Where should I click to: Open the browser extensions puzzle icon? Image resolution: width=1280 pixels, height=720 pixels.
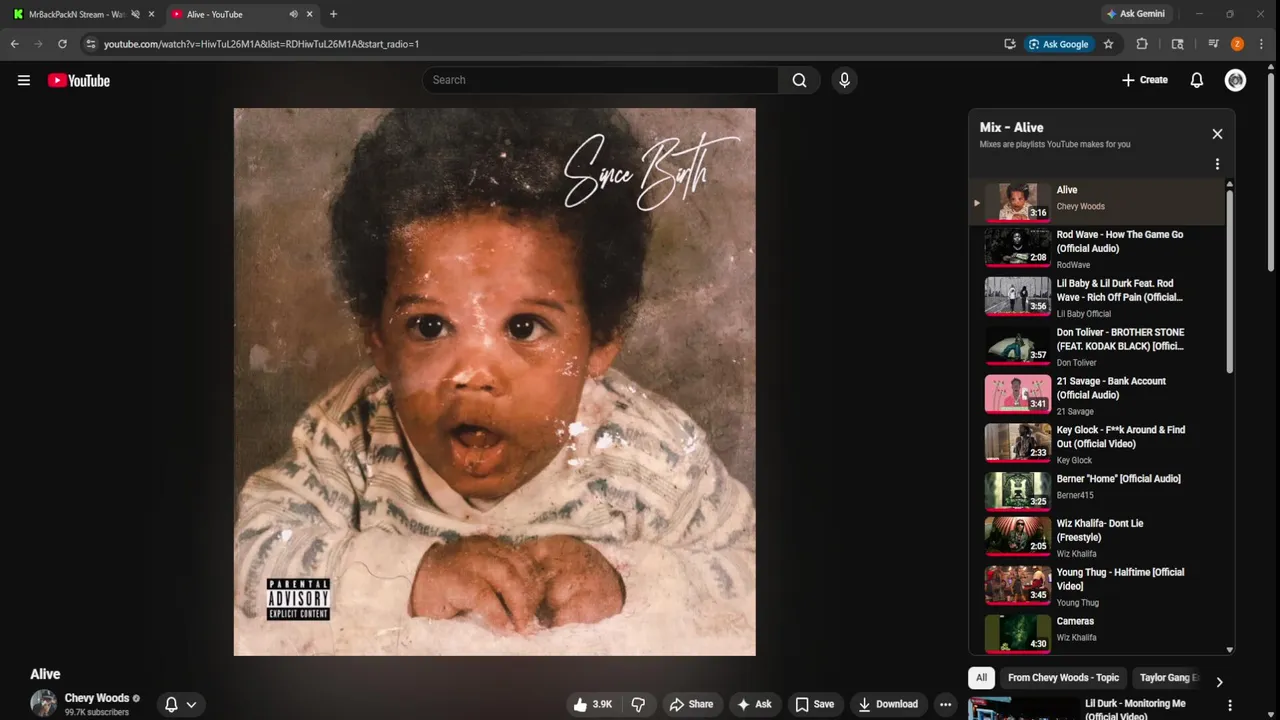point(1142,44)
